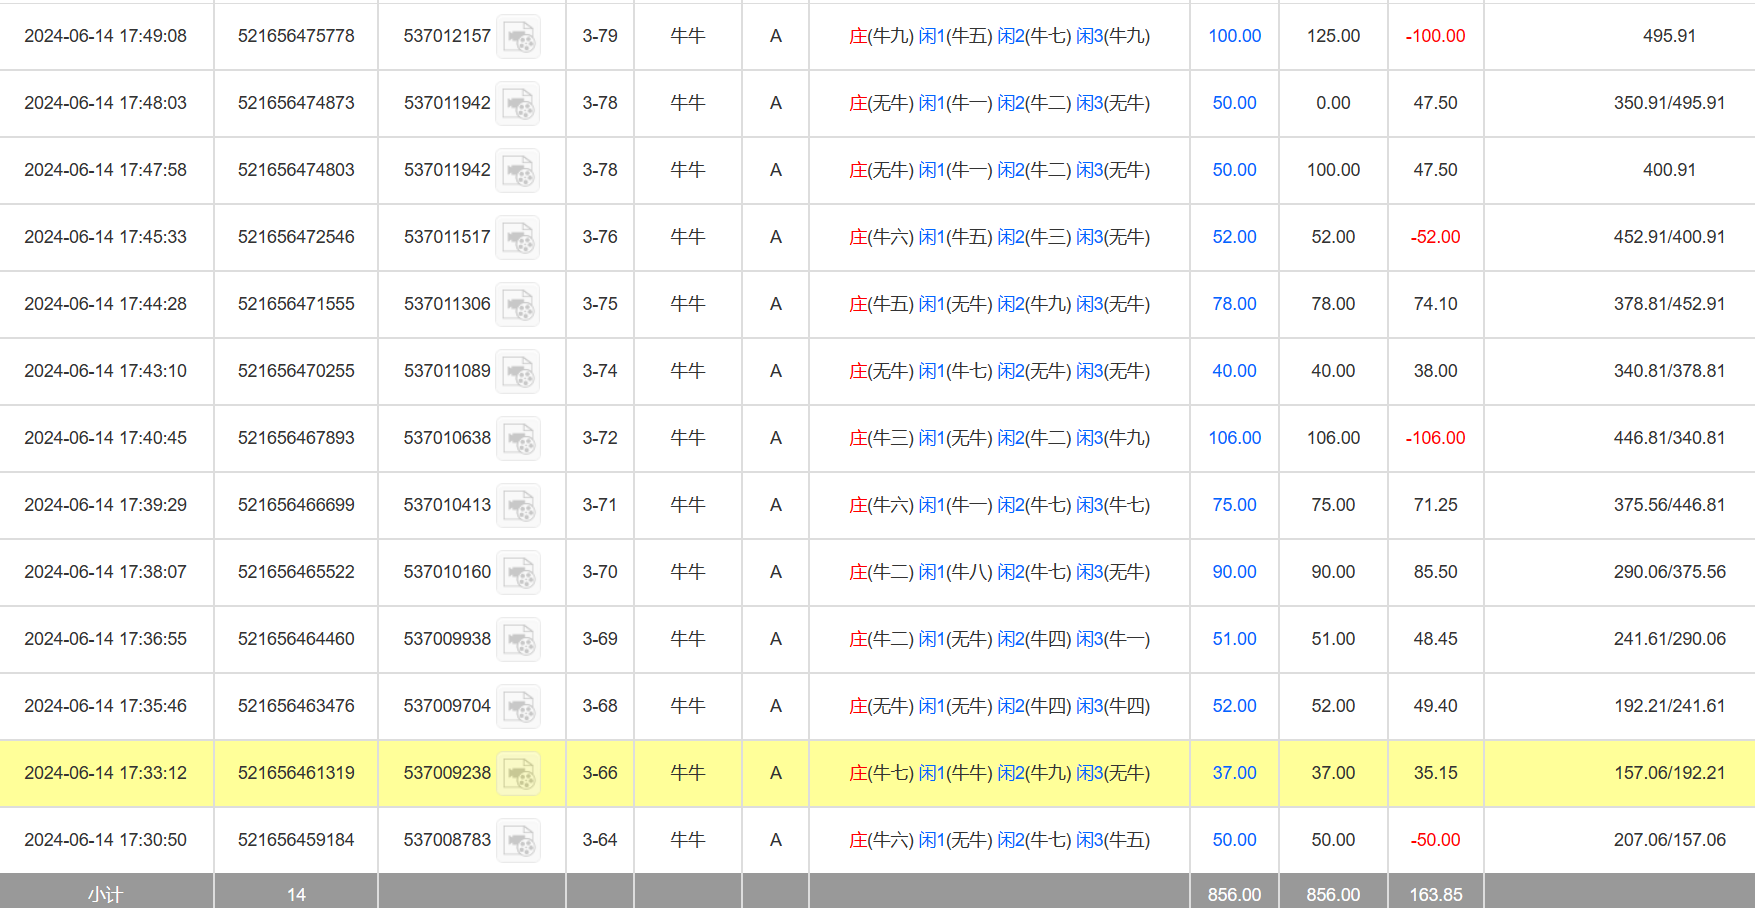The image size is (1755, 908).
Task: Select the blue 75.00 bet amount link
Action: pyautogui.click(x=1234, y=505)
